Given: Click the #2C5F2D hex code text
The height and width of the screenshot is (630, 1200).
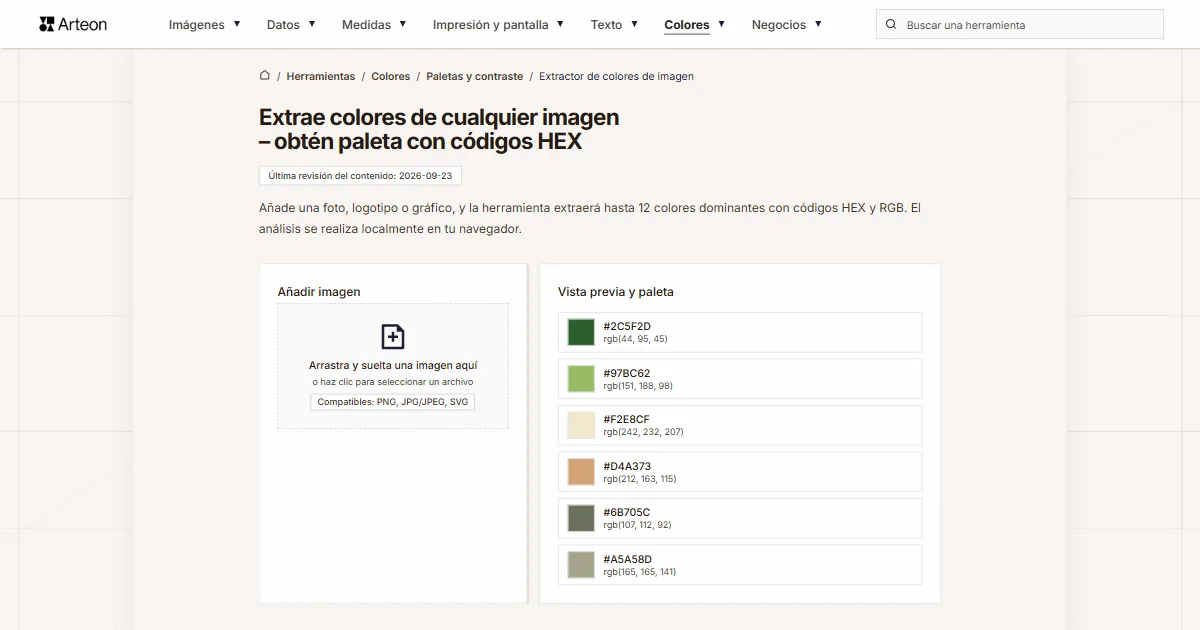Looking at the screenshot, I should 627,326.
